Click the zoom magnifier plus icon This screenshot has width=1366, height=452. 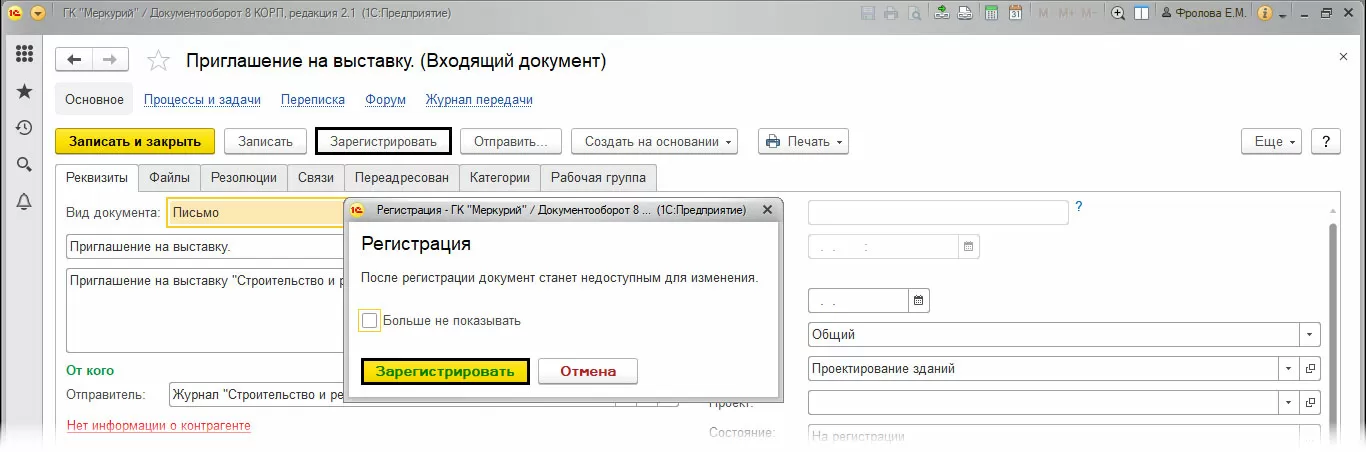click(x=1118, y=14)
